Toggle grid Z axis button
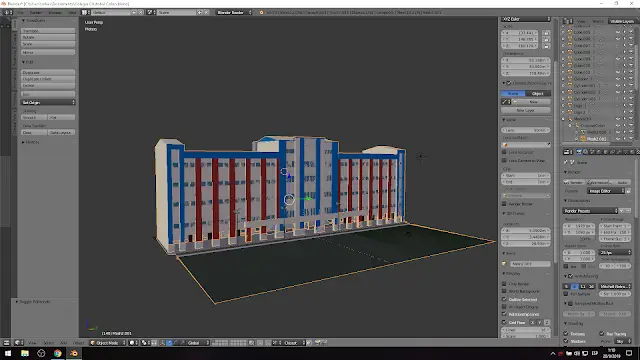The width and height of the screenshot is (640, 360). [547, 322]
